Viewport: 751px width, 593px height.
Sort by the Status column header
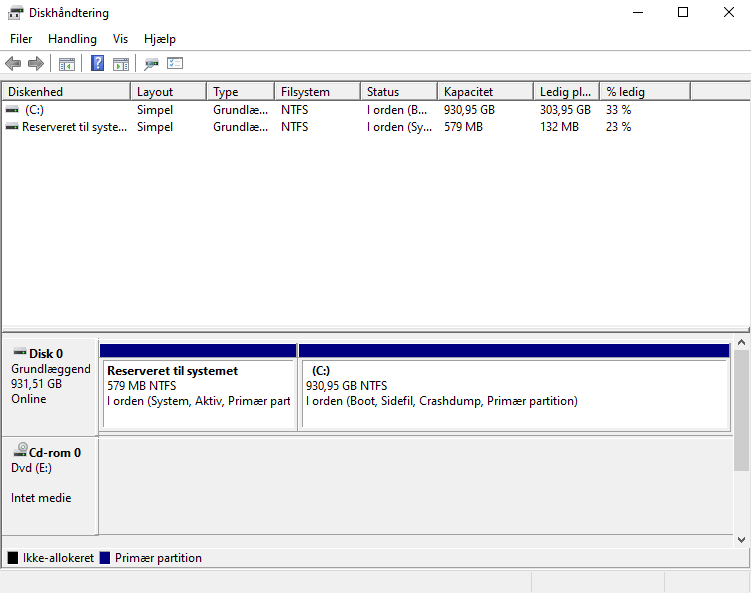click(x=398, y=91)
